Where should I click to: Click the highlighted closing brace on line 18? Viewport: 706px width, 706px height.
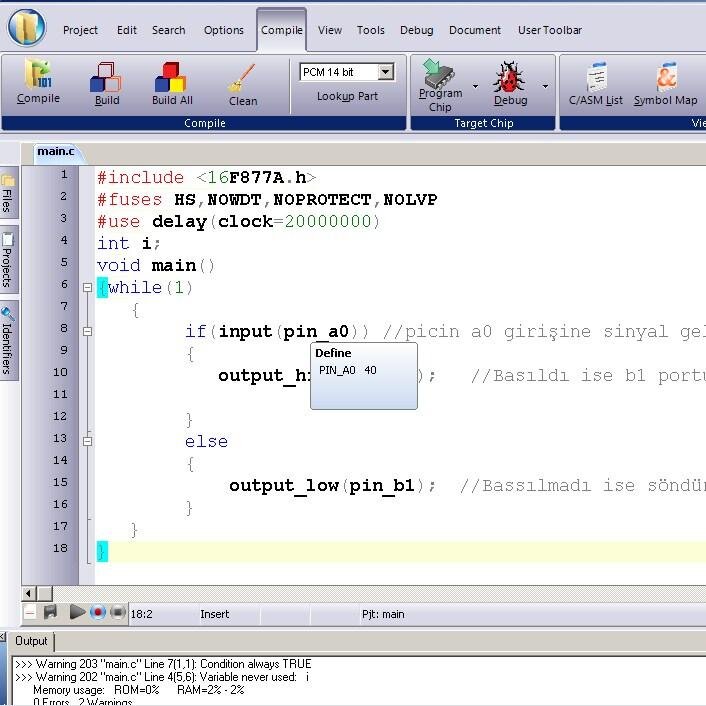[102, 552]
